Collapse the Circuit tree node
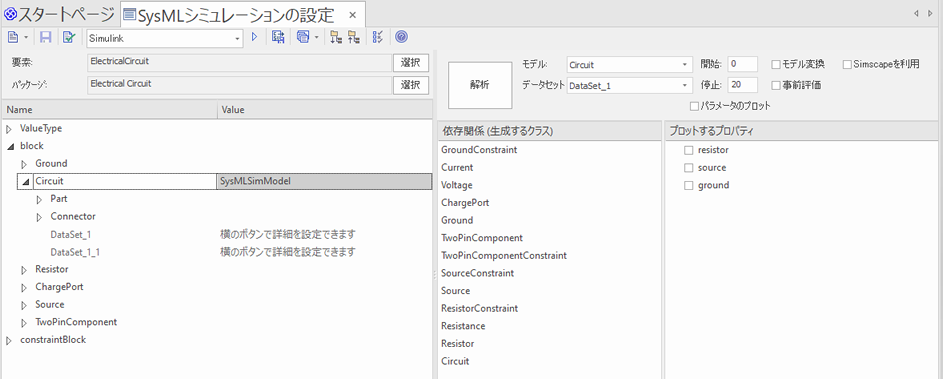The width and height of the screenshot is (943, 379). coord(25,181)
